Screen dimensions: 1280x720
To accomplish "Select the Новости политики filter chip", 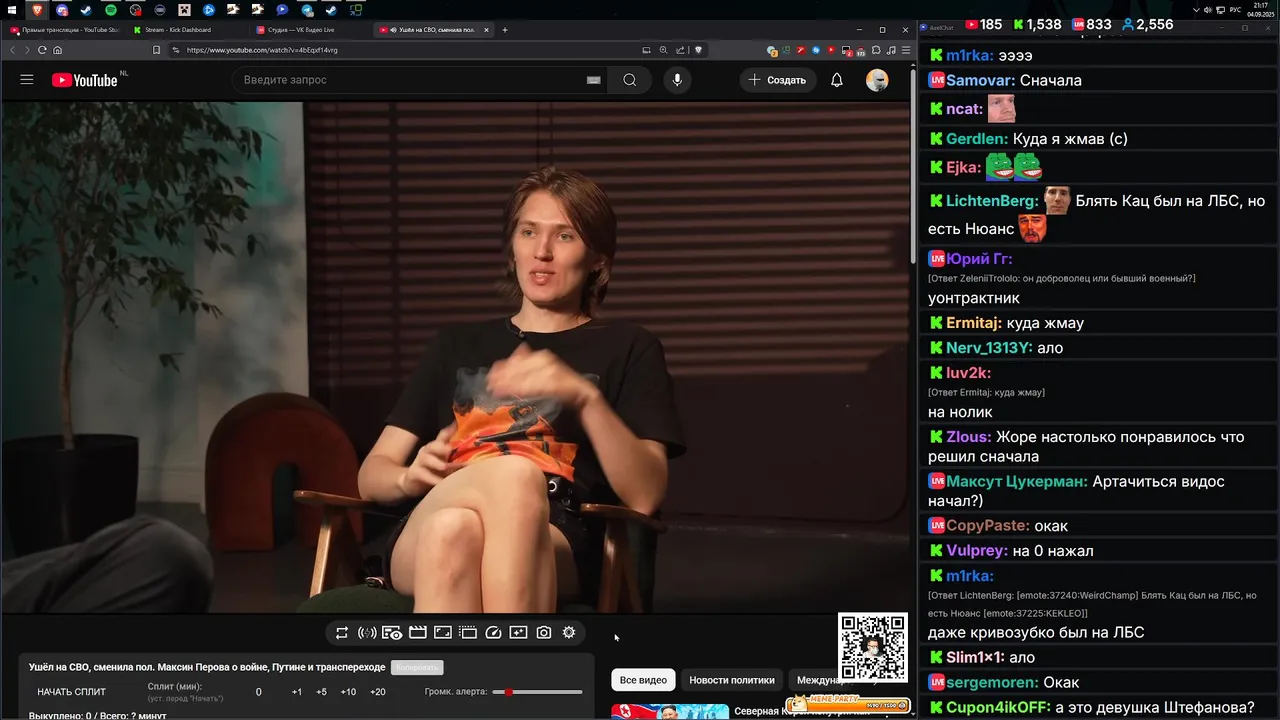I will 732,680.
